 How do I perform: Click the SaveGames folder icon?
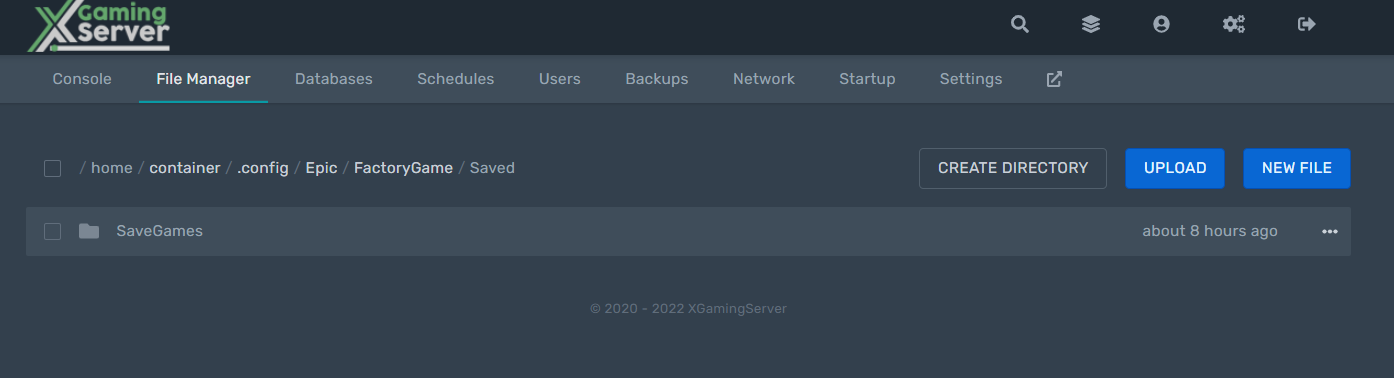pos(89,231)
